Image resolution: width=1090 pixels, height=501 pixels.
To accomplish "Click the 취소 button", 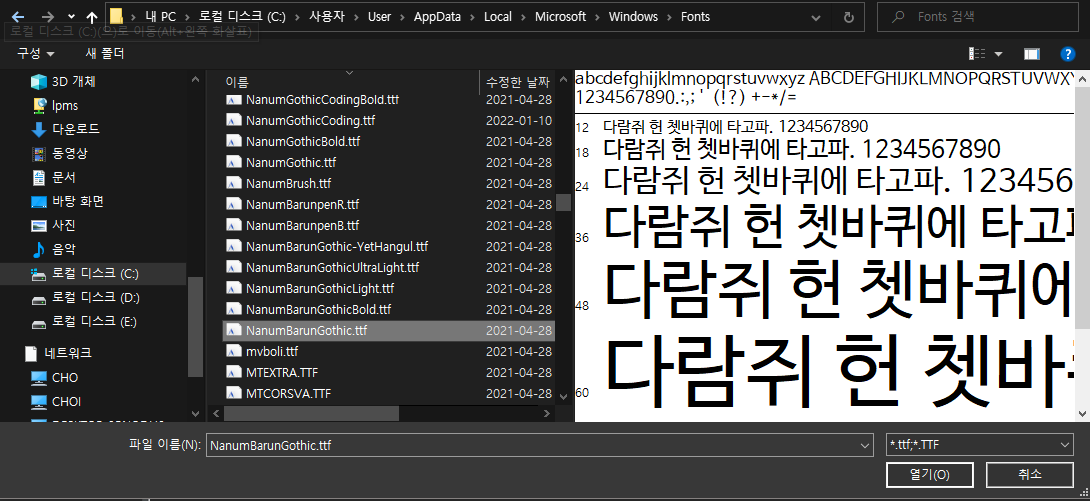I will point(1030,475).
